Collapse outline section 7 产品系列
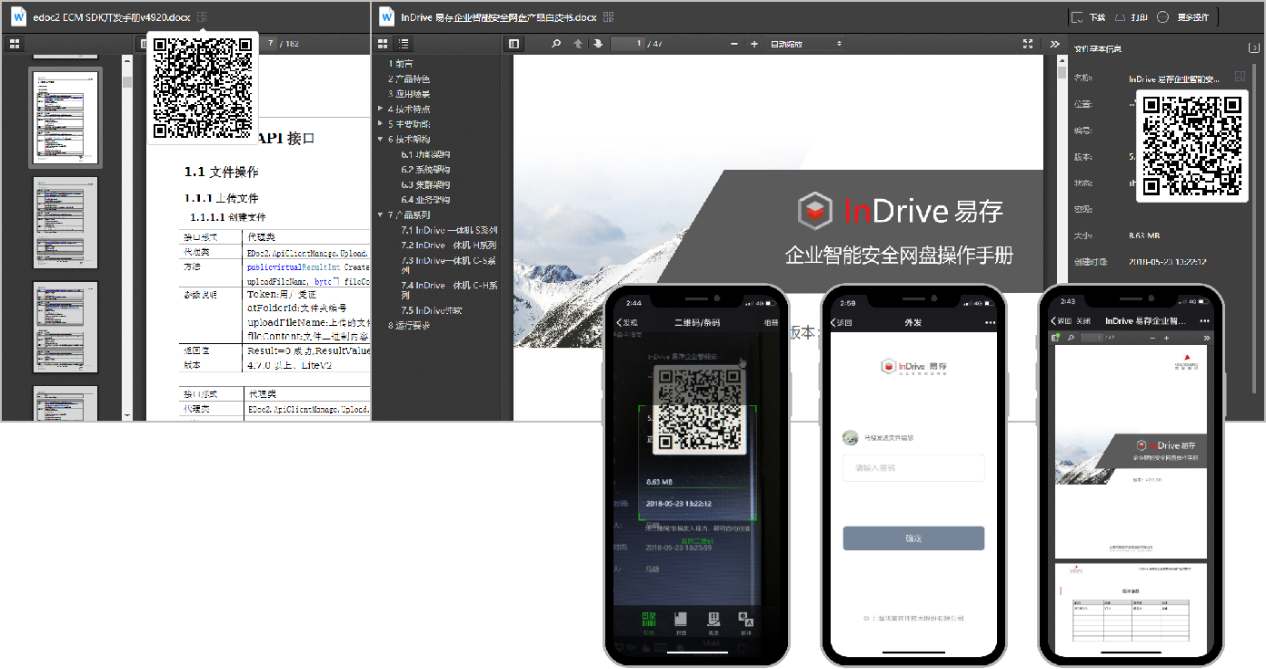Viewport: 1266px width, 669px height. pos(380,215)
